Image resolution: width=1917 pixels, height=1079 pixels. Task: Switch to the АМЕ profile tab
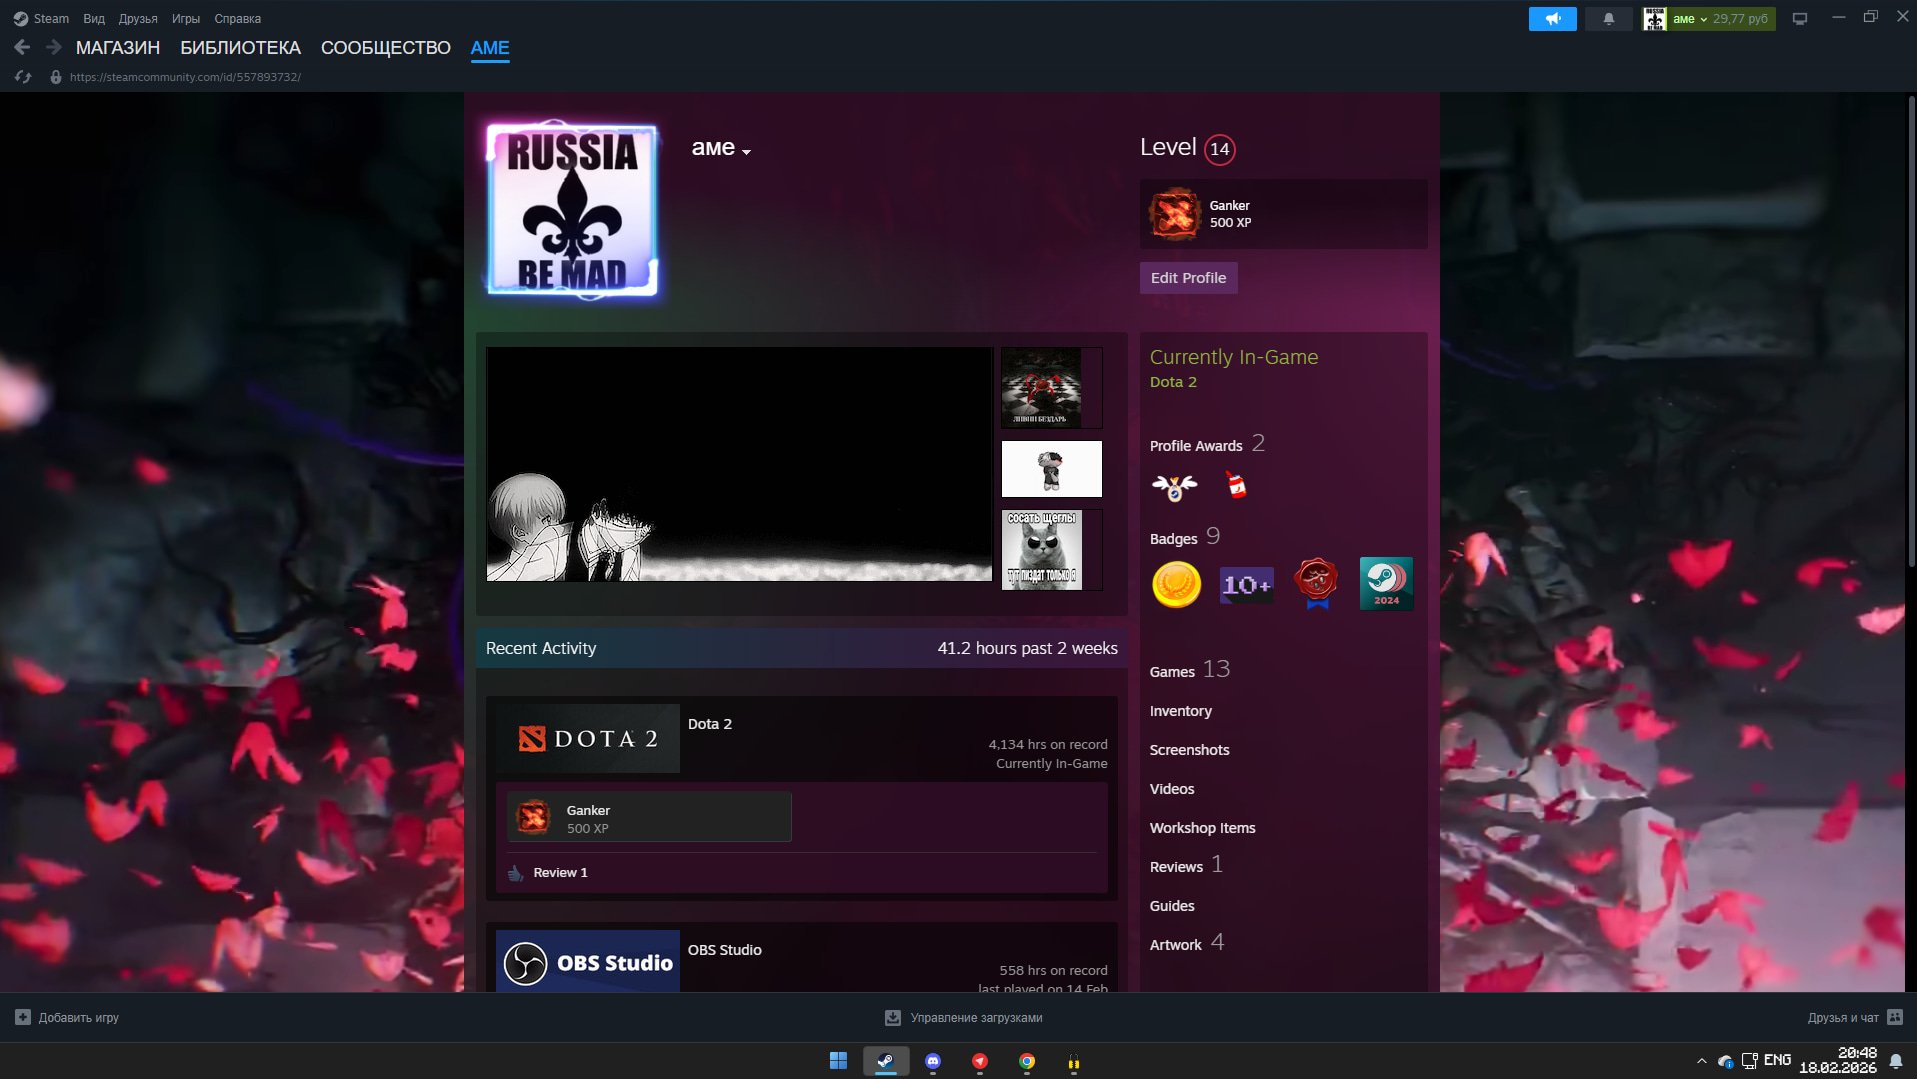(490, 48)
